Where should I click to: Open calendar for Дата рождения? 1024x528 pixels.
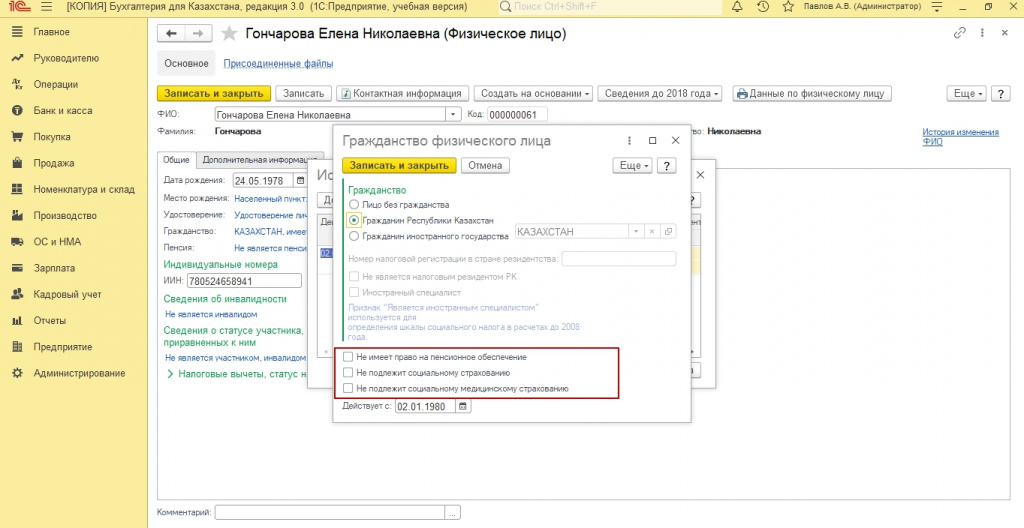click(x=300, y=180)
